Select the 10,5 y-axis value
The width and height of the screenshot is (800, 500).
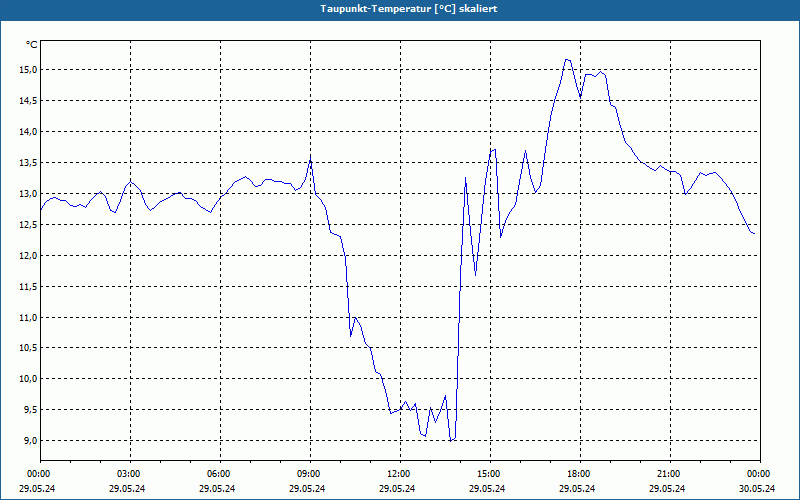29,348
